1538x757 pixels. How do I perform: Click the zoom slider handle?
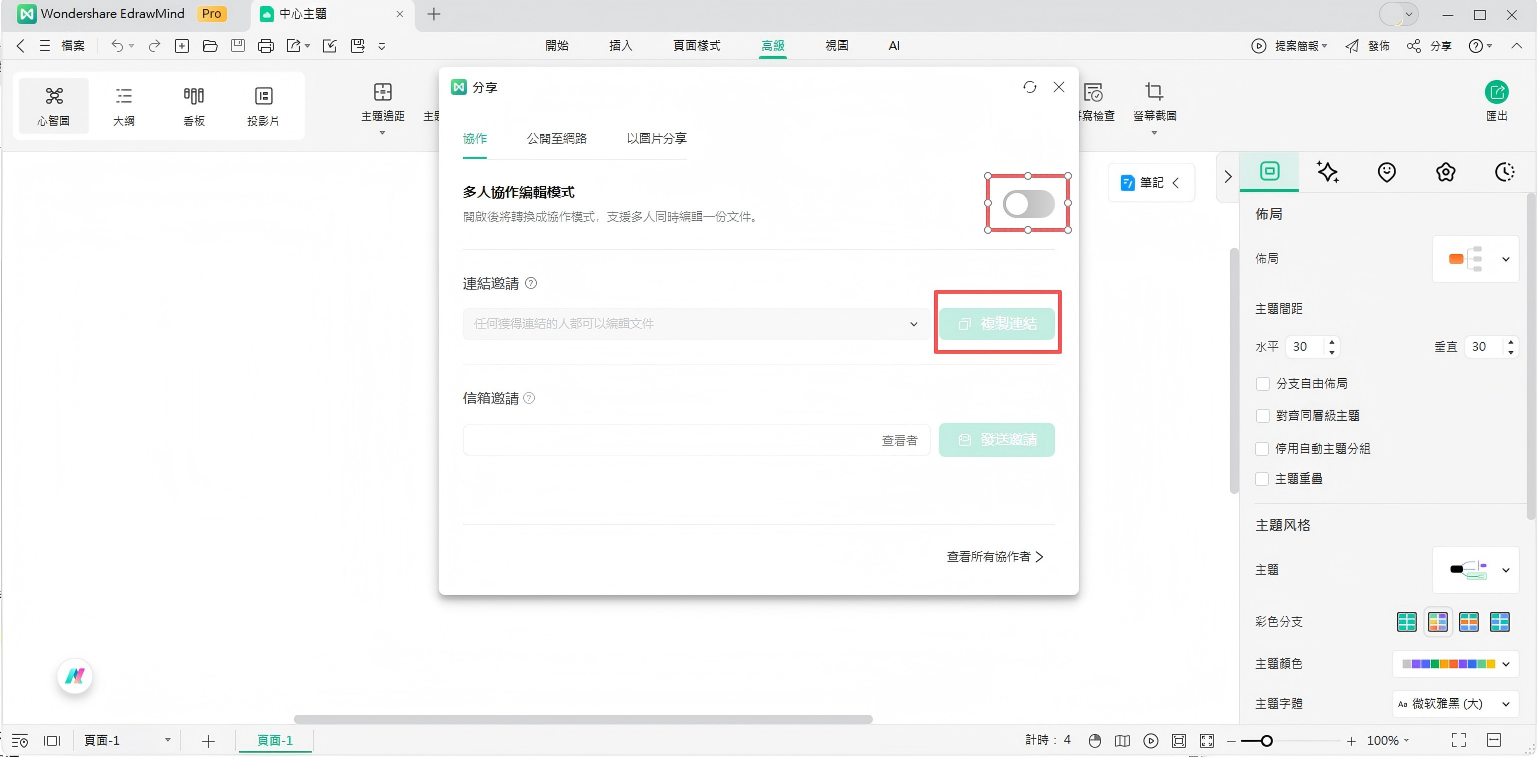(1267, 741)
